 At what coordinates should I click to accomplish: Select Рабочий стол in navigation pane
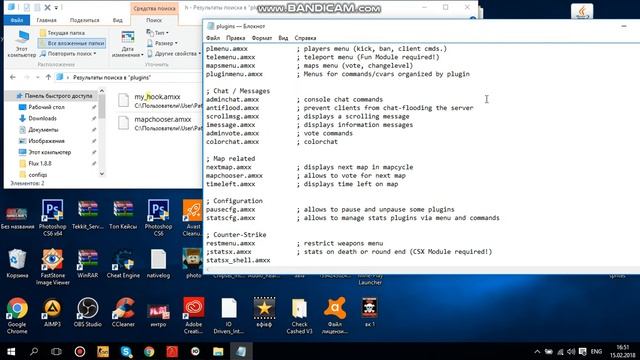point(46,107)
